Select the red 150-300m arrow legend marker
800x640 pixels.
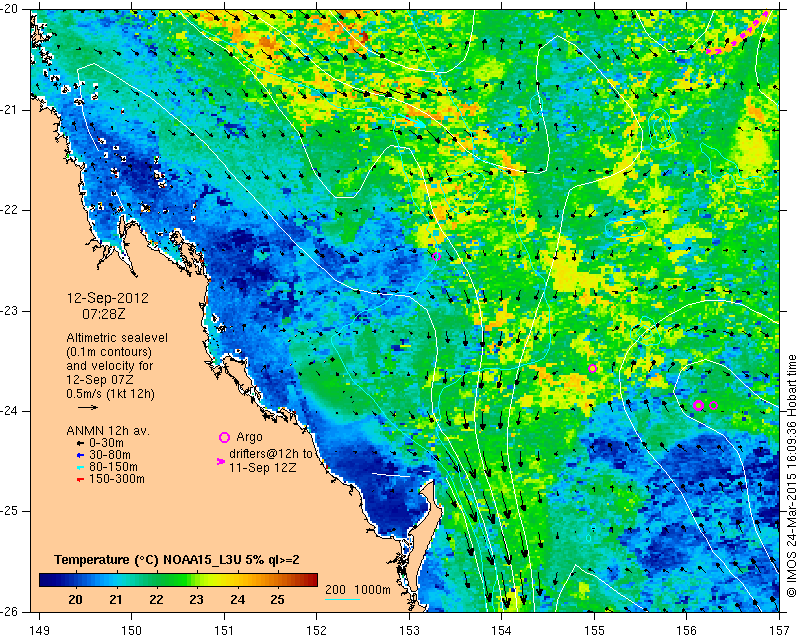pos(80,480)
